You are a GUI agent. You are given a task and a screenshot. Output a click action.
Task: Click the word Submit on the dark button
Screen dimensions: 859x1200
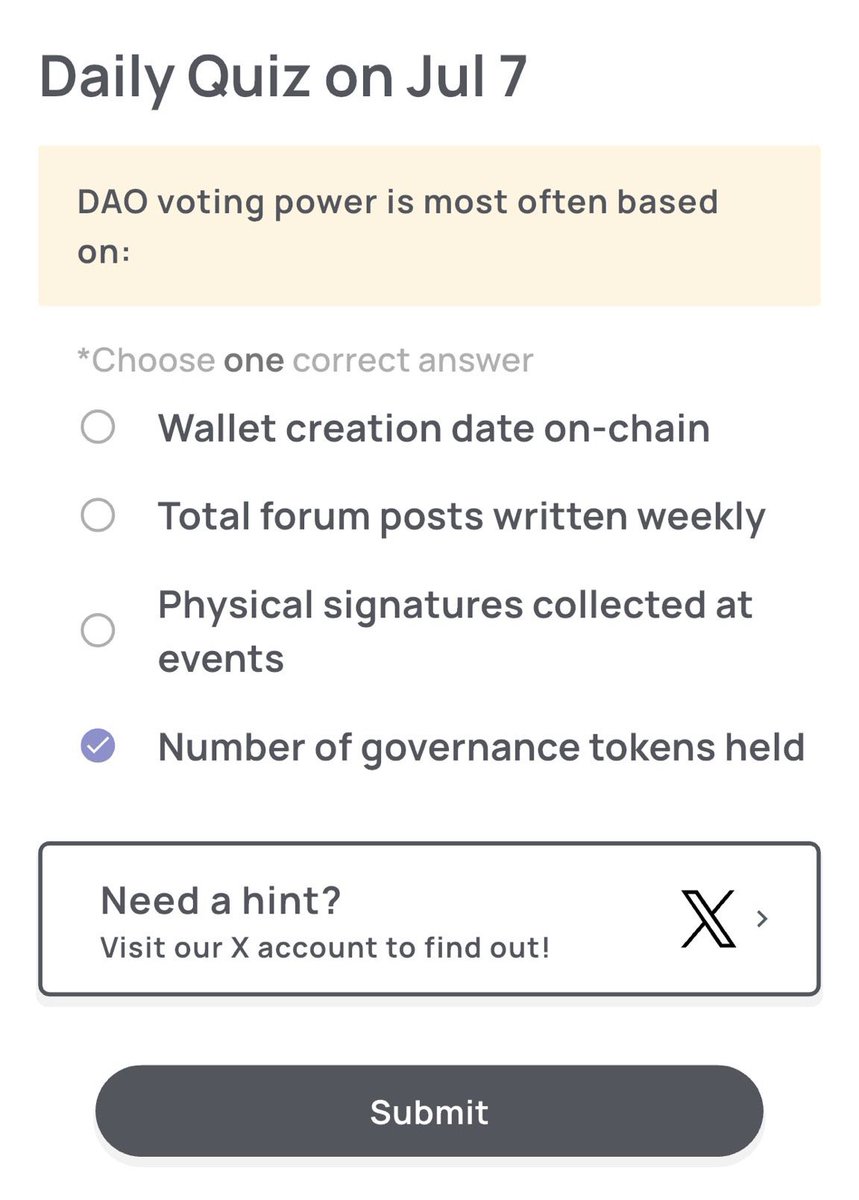pos(429,1112)
